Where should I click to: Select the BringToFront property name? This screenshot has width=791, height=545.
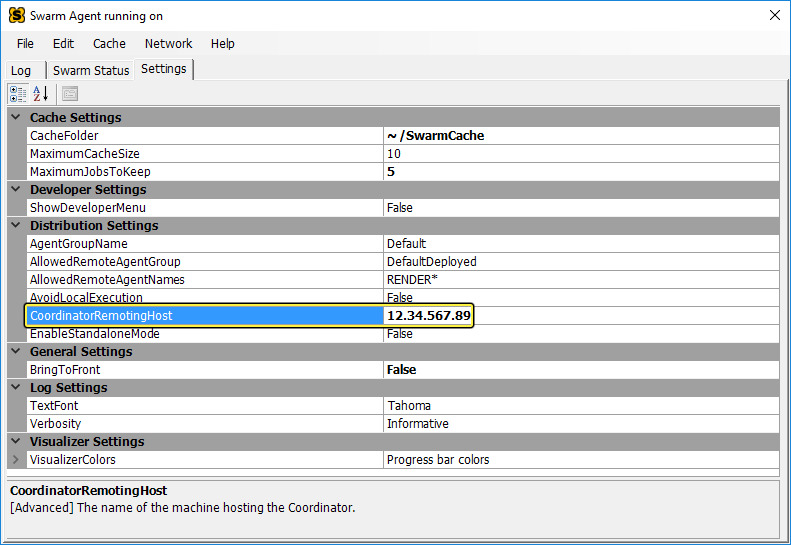[x=204, y=370]
